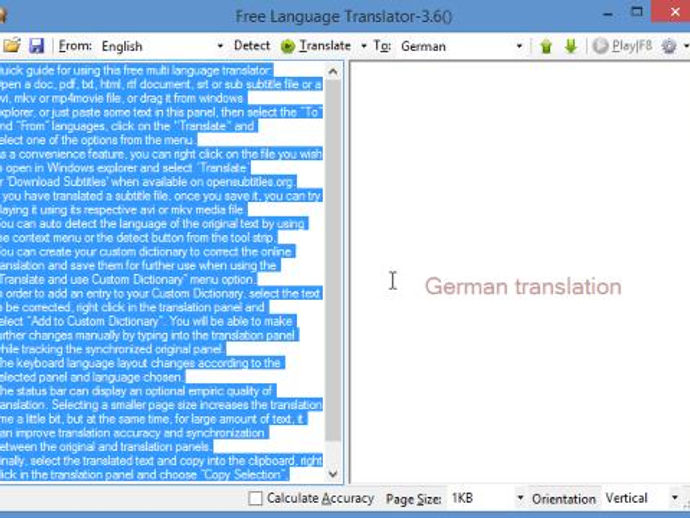Close the Free Language Translator window

click(x=675, y=12)
